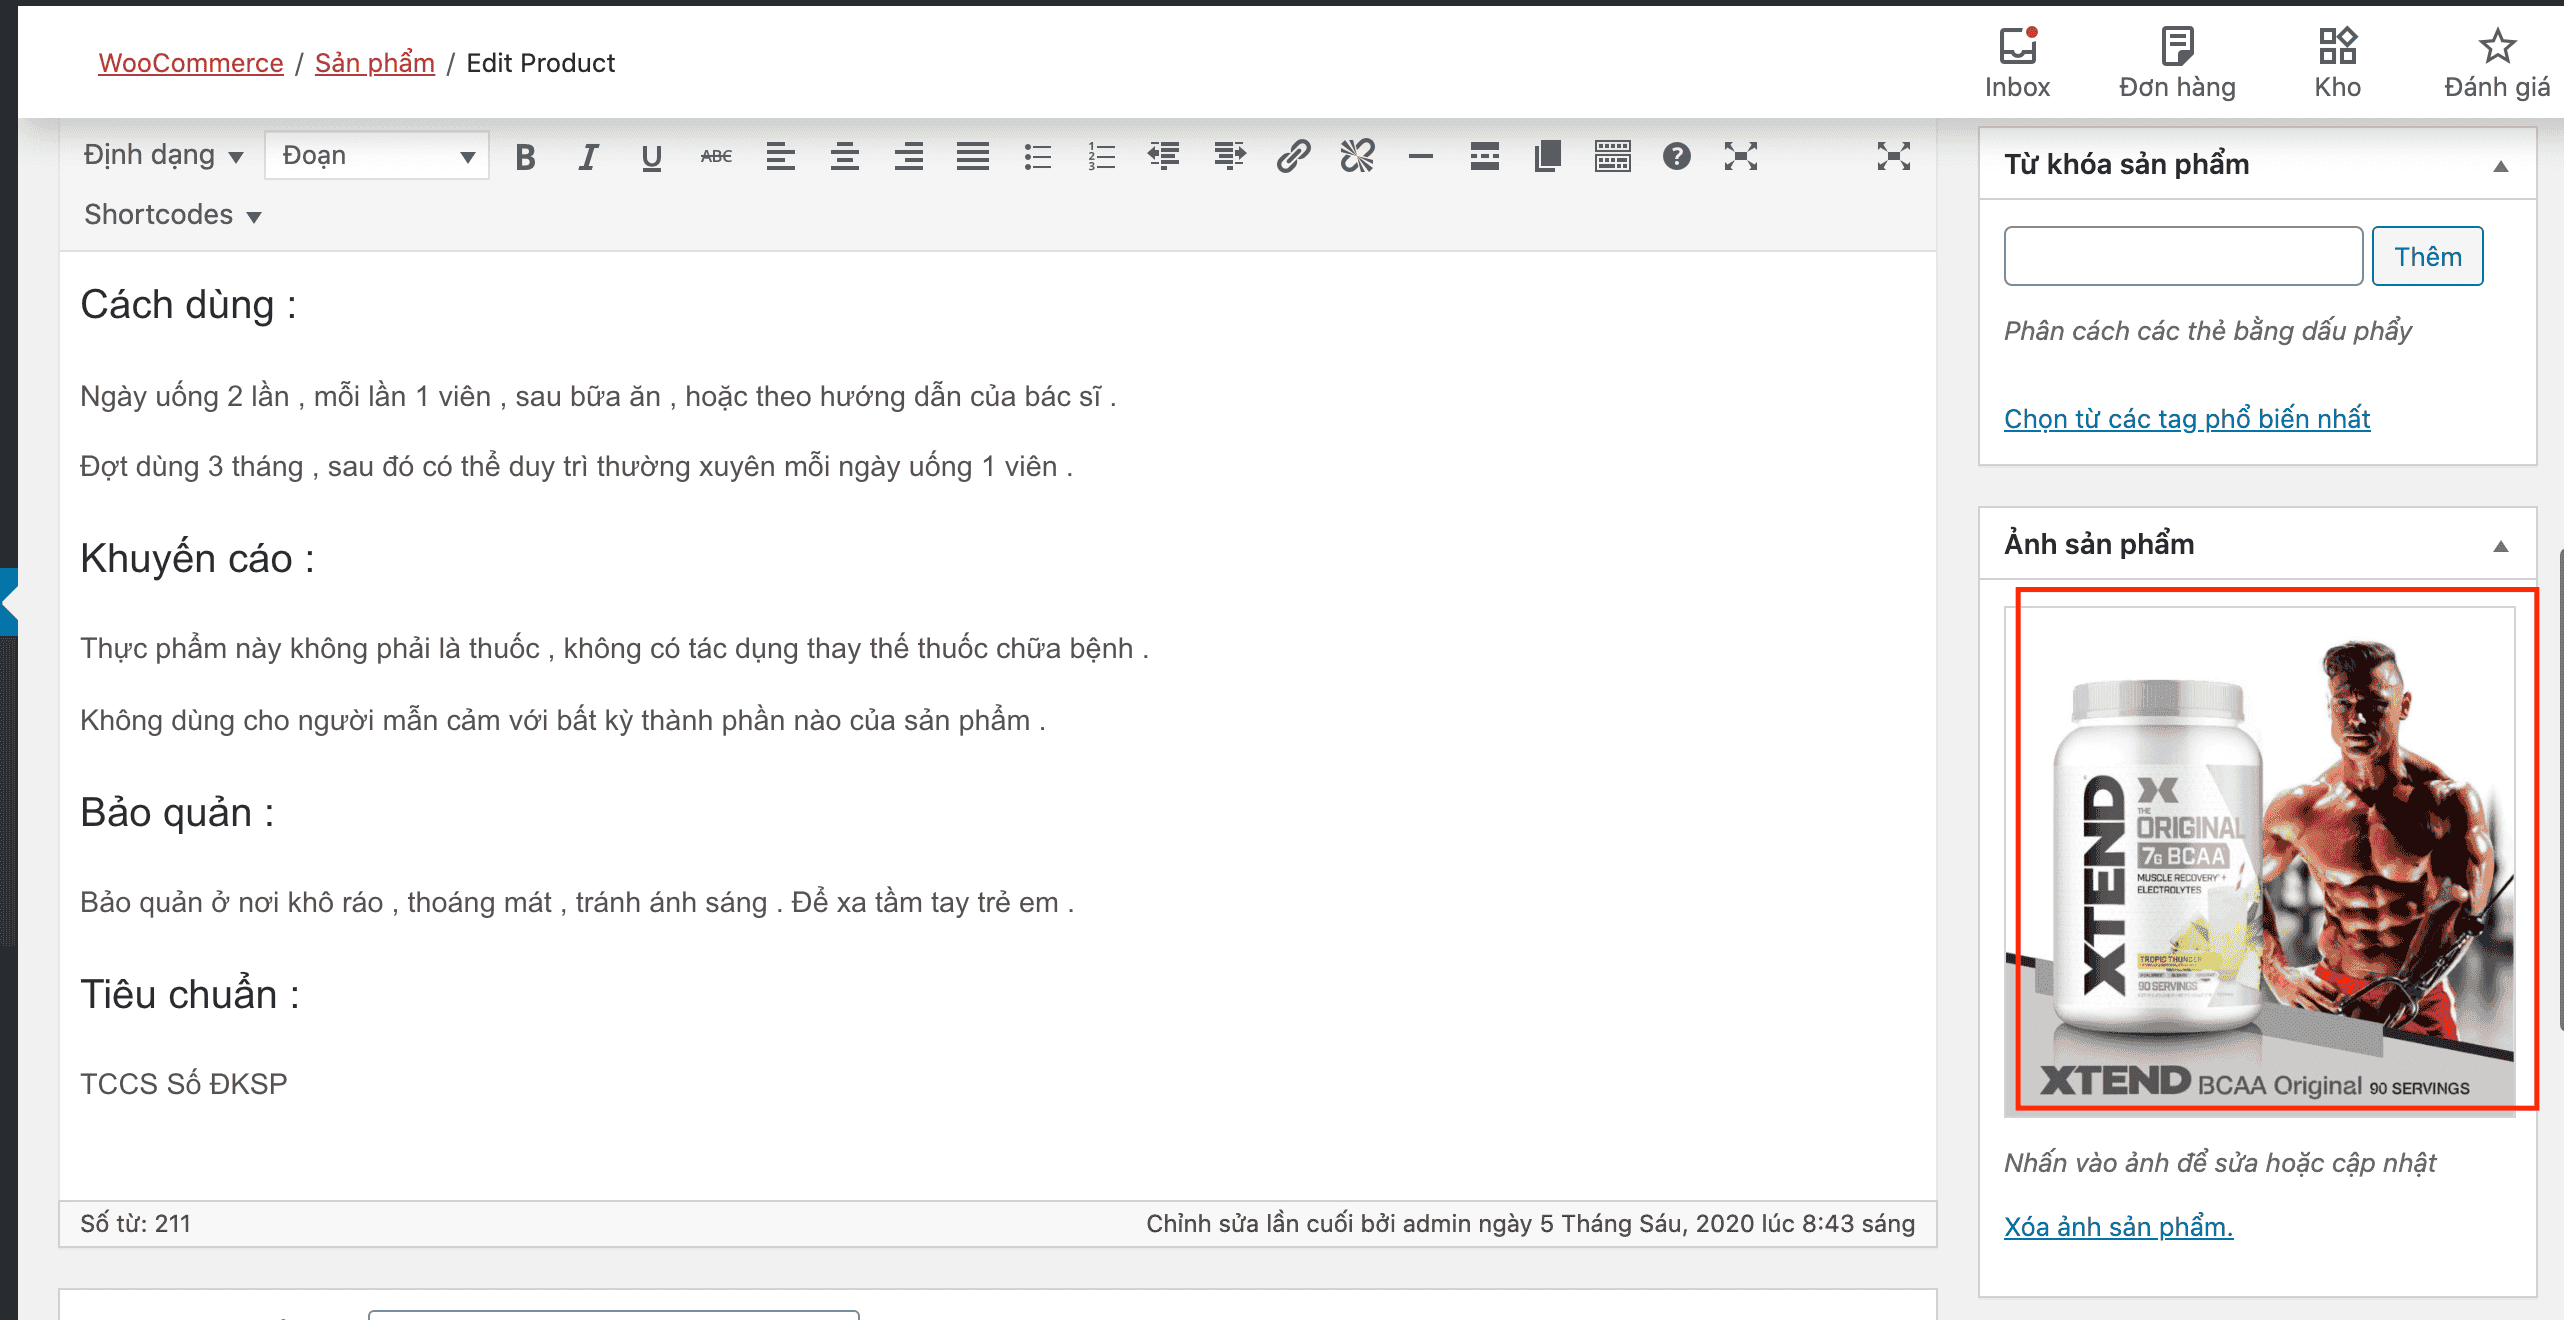Click the heading 'Tiêu chuẩn :'

[190, 995]
